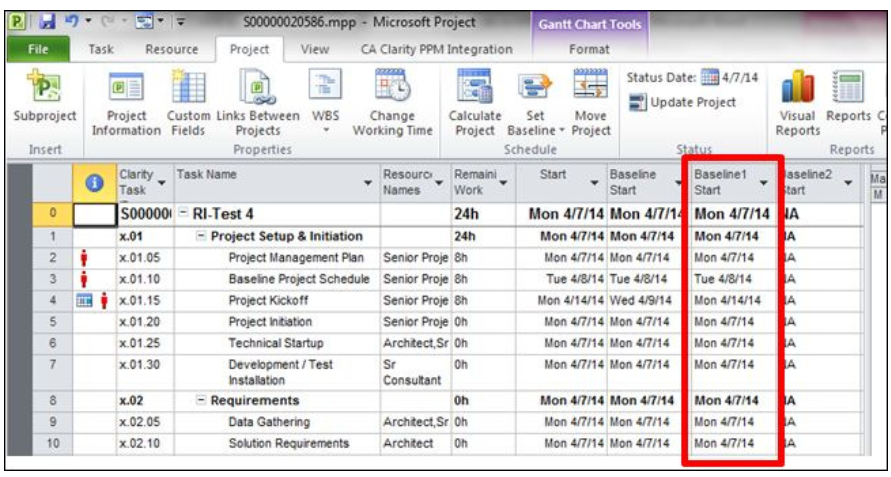
Task: Collapse Project Setup & Initiation group
Action: click(201, 237)
